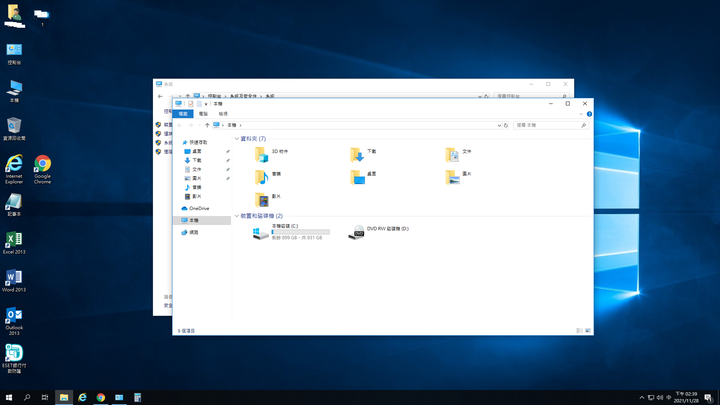
Task: Go up one folder level
Action: coord(207,125)
